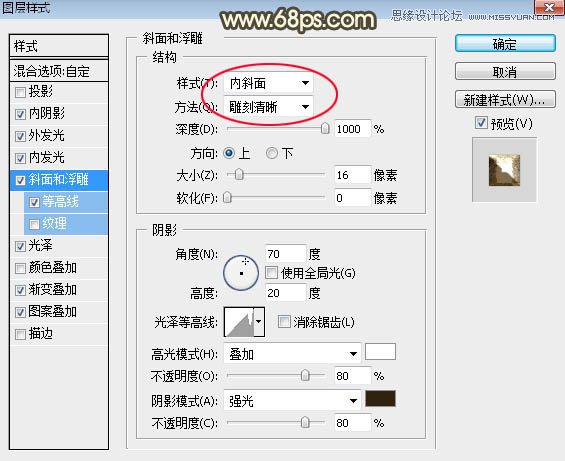Image resolution: width=565 pixels, height=461 pixels.
Task: Select the 上 direction radio button
Action: (x=229, y=153)
